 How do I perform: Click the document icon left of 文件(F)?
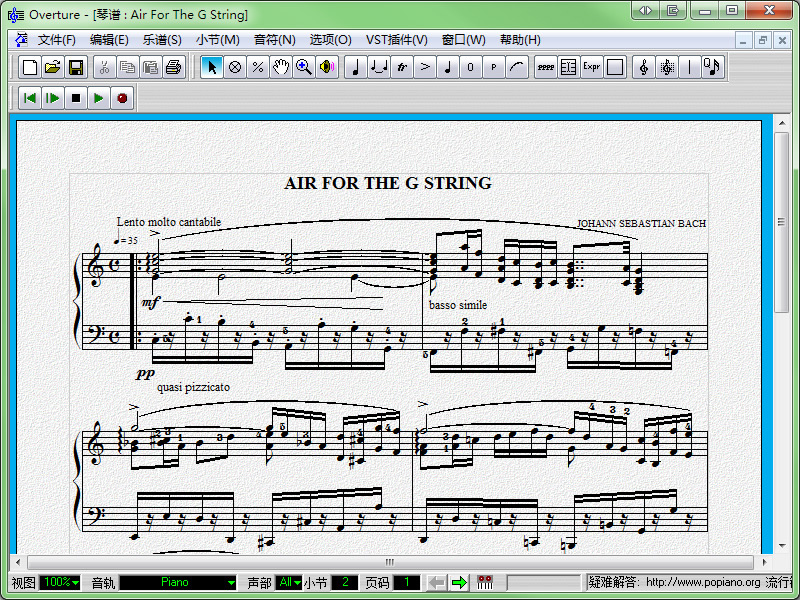click(x=21, y=40)
